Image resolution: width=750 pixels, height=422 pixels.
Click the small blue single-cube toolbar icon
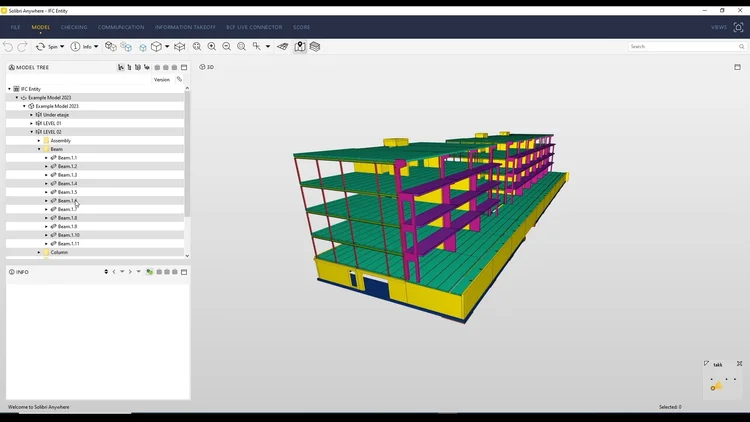click(x=143, y=47)
